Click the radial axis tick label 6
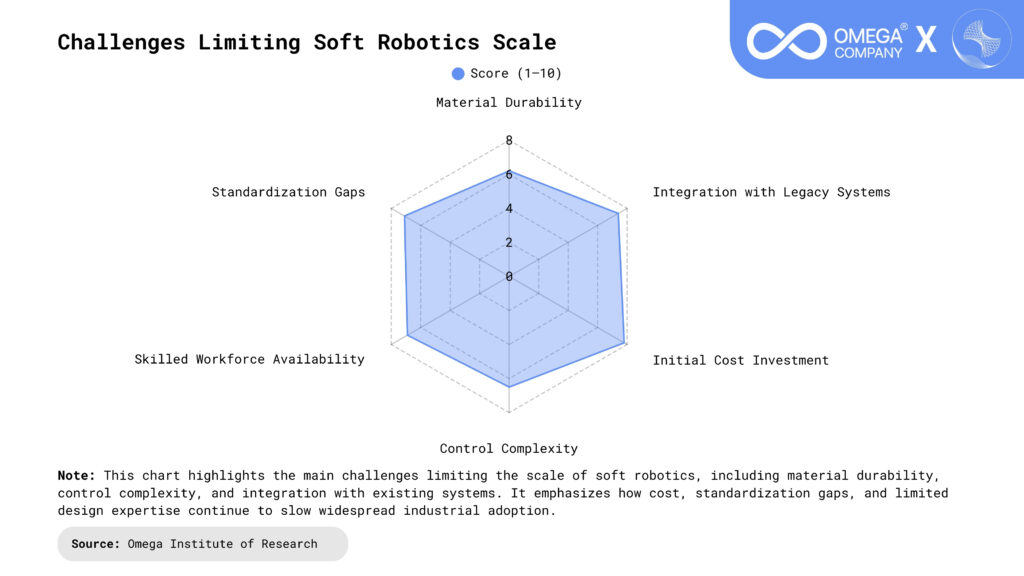 [509, 175]
